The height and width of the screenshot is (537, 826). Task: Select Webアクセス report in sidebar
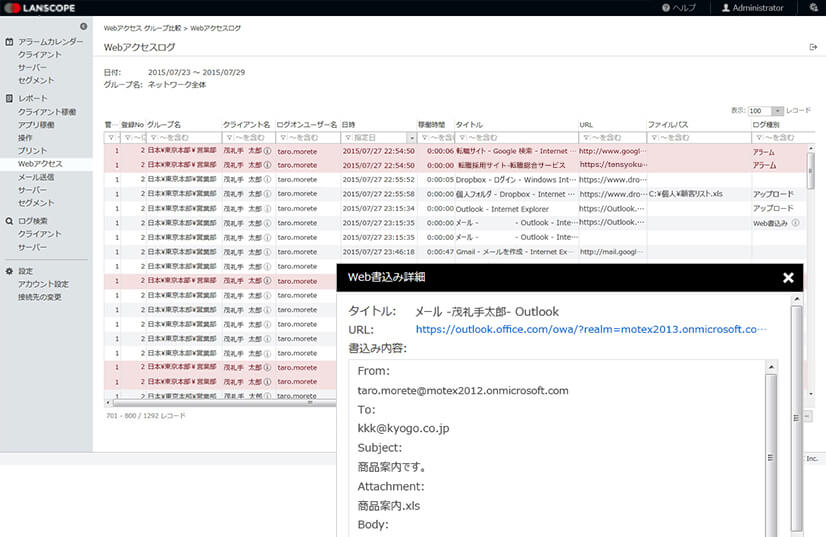pos(40,164)
